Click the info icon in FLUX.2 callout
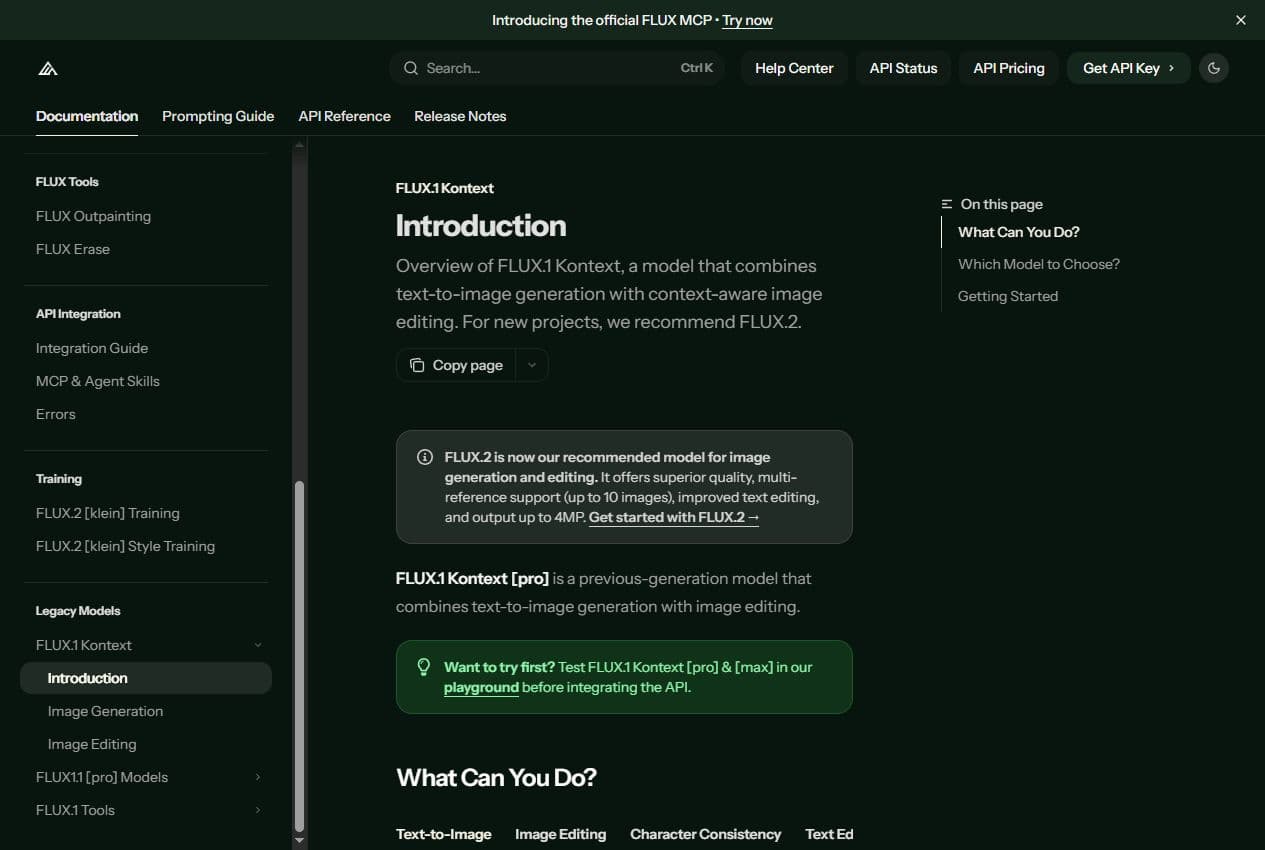Image resolution: width=1265 pixels, height=850 pixels. [x=424, y=457]
